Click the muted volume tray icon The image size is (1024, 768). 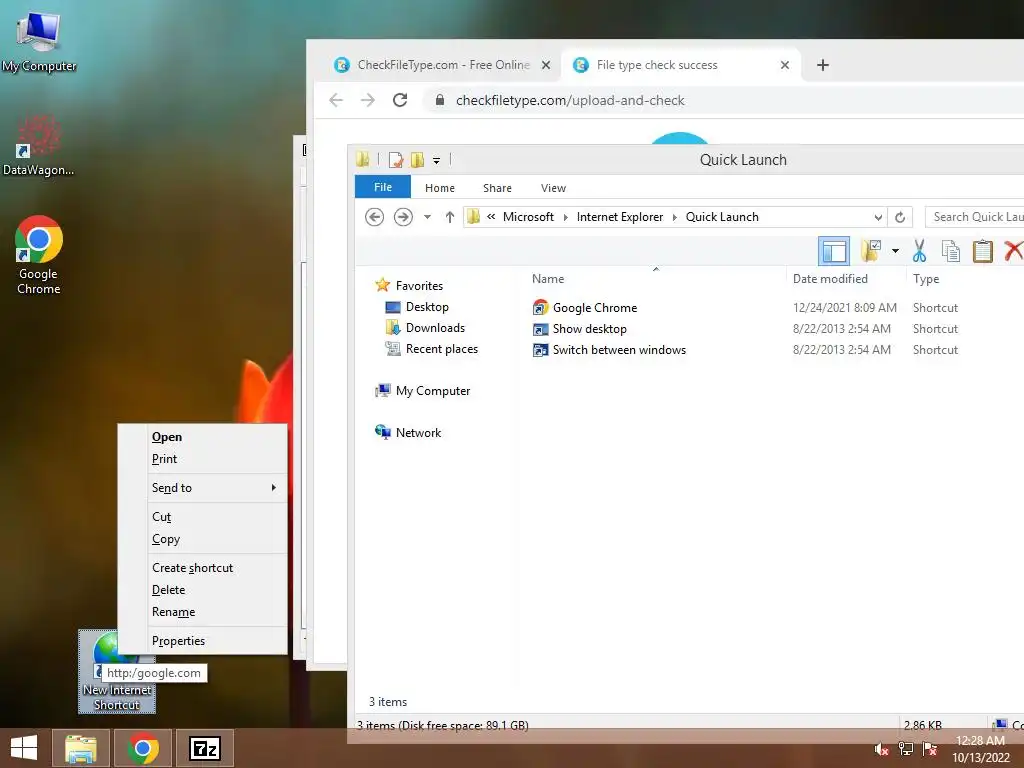tap(882, 749)
